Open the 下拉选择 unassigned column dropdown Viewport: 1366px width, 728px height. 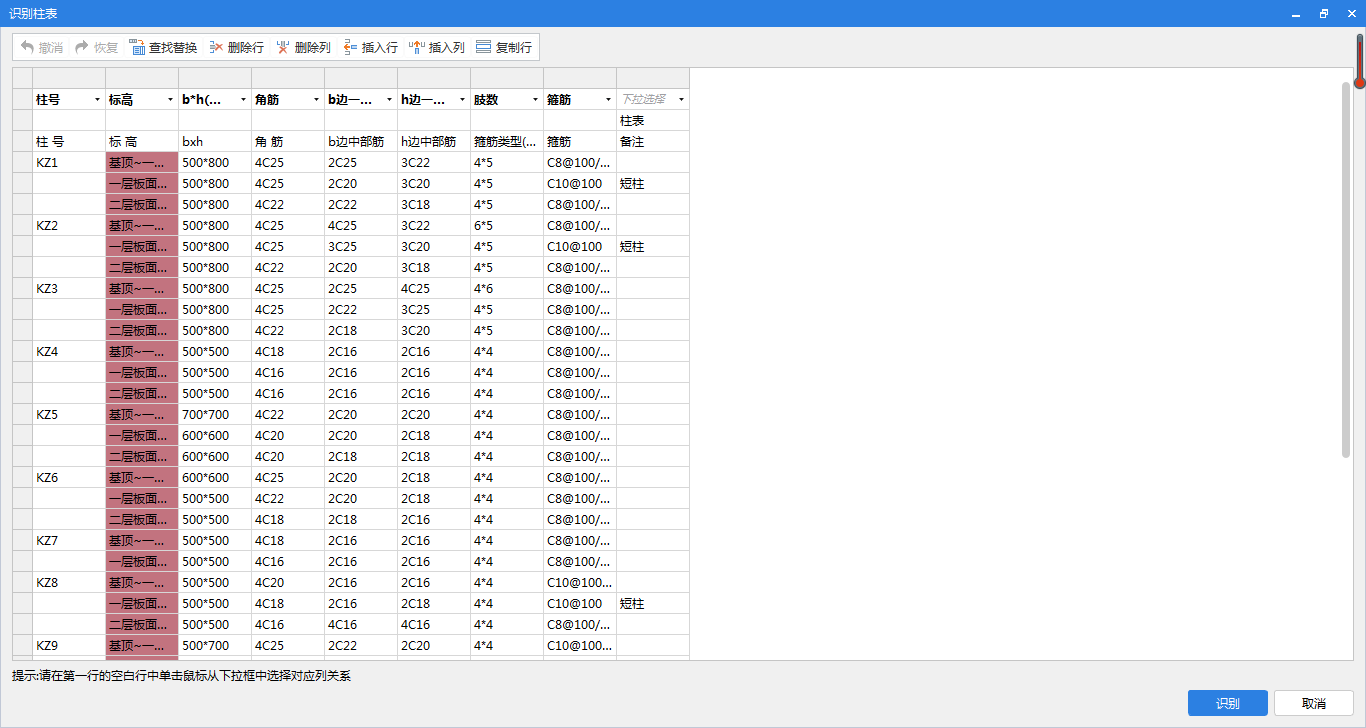point(681,100)
